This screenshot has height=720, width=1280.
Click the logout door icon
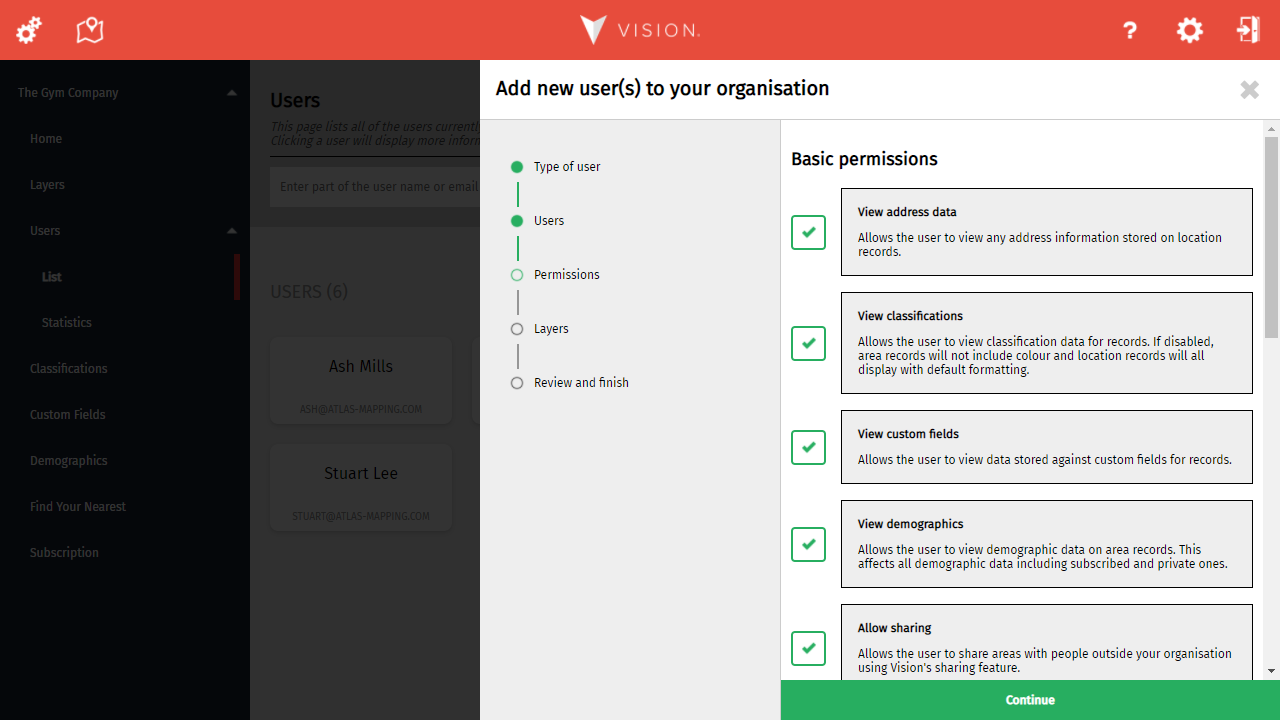coord(1247,30)
